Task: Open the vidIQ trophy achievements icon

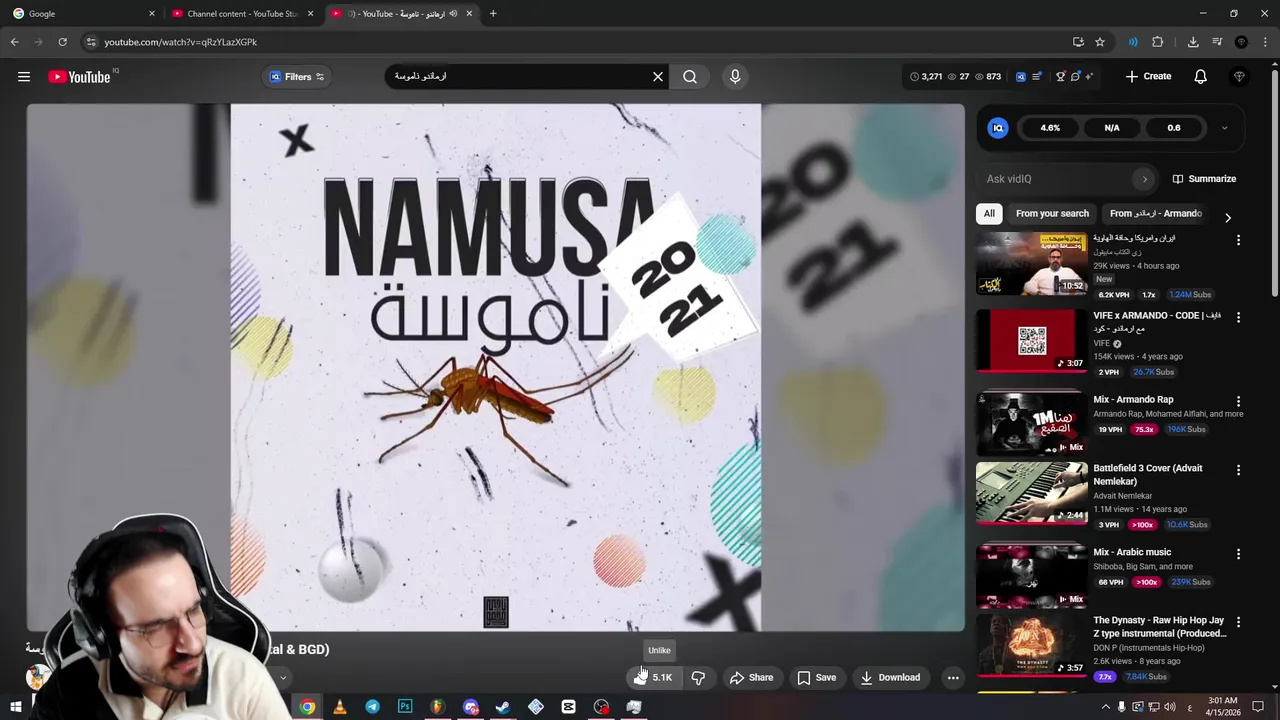Action: 1061,77
